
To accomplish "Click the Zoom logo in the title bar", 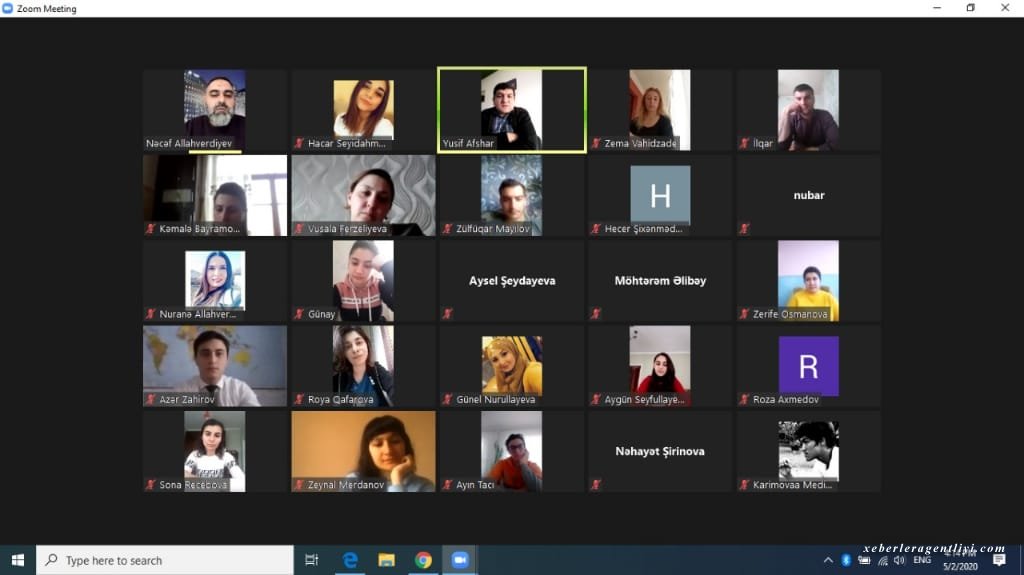I will (8, 8).
